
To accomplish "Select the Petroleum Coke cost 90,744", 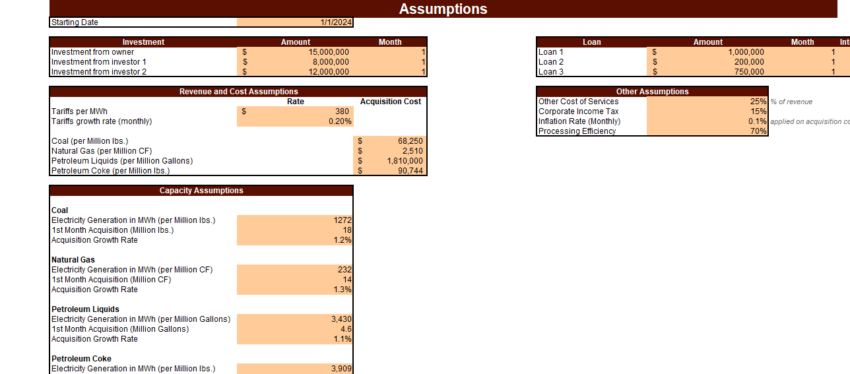I will 390,170.
